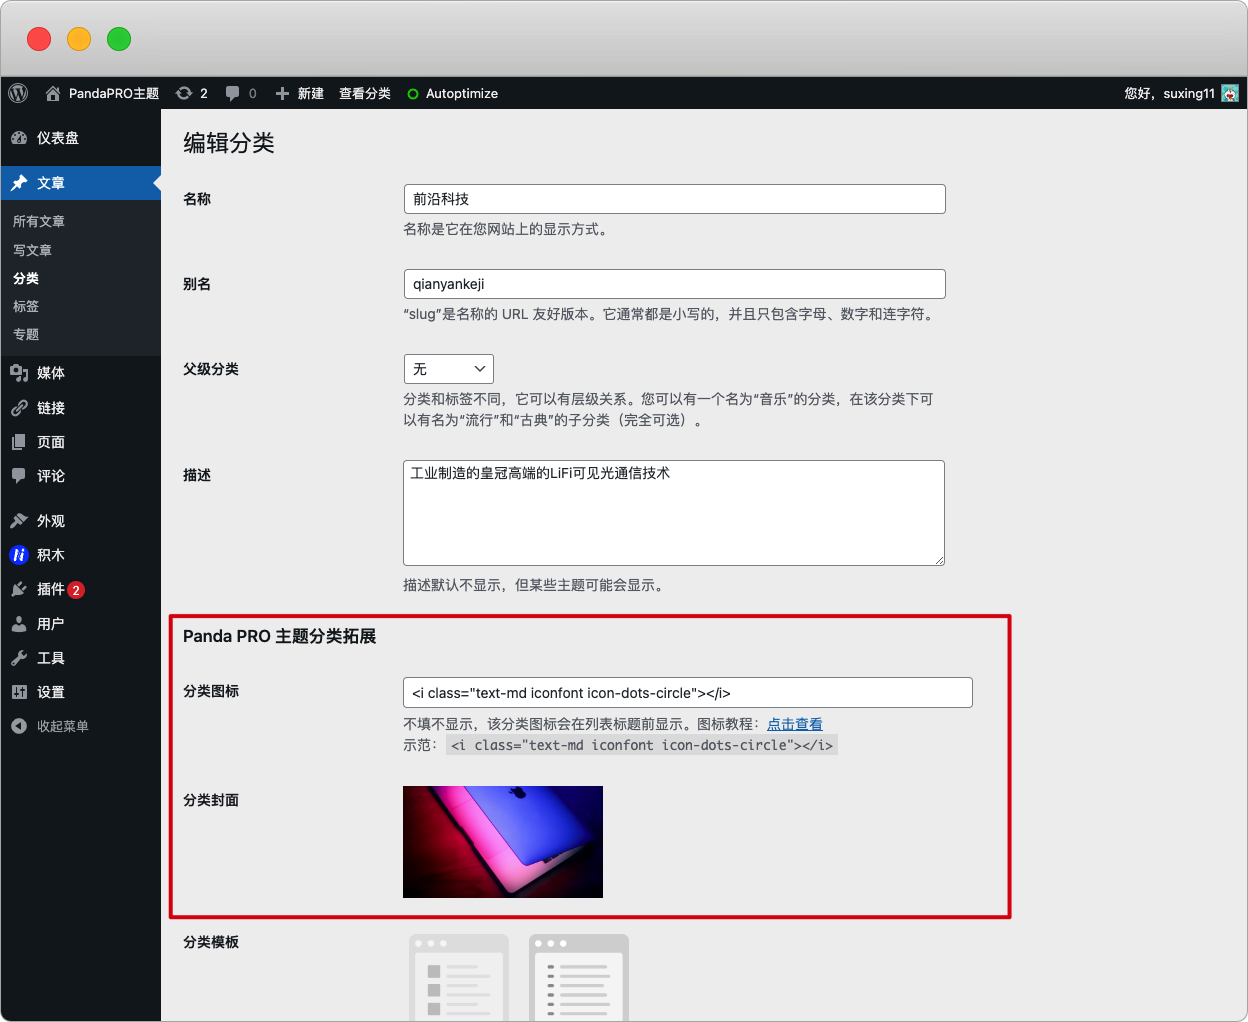Click the 仪表盘 dashboard icon
This screenshot has width=1248, height=1022.
(x=19, y=138)
